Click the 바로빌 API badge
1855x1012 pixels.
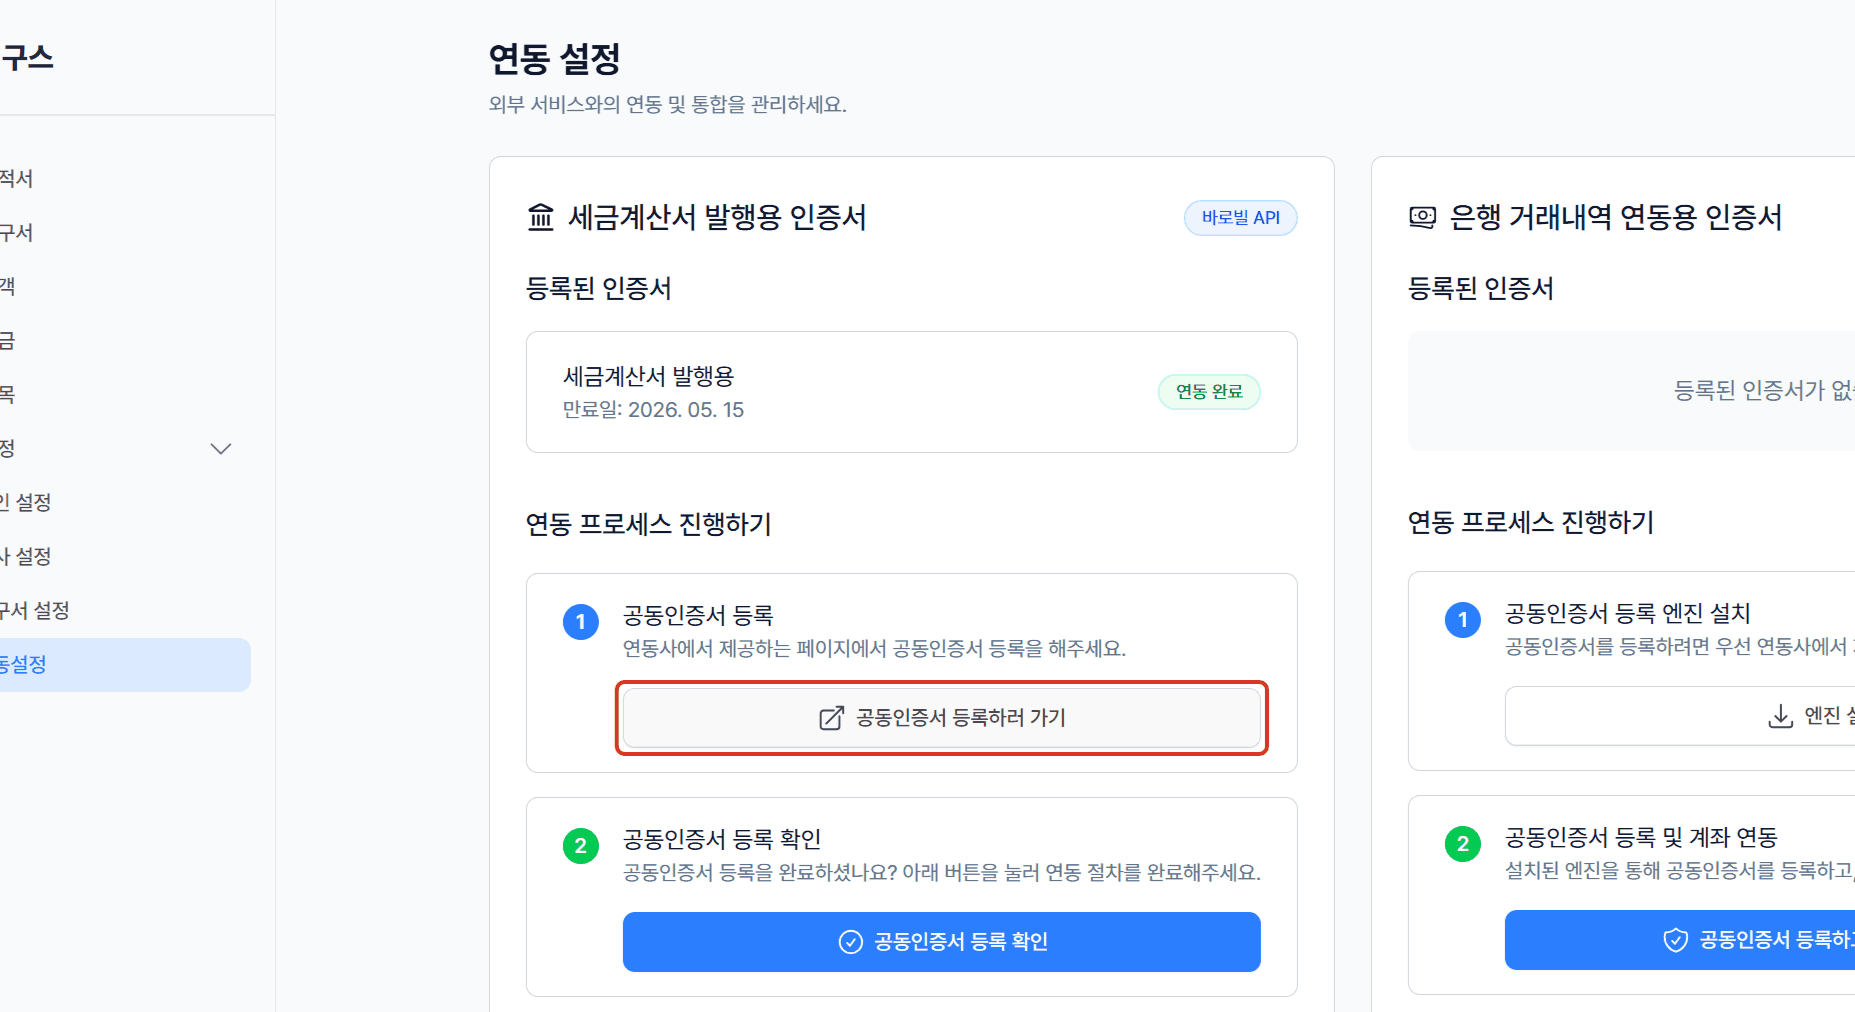pos(1241,218)
